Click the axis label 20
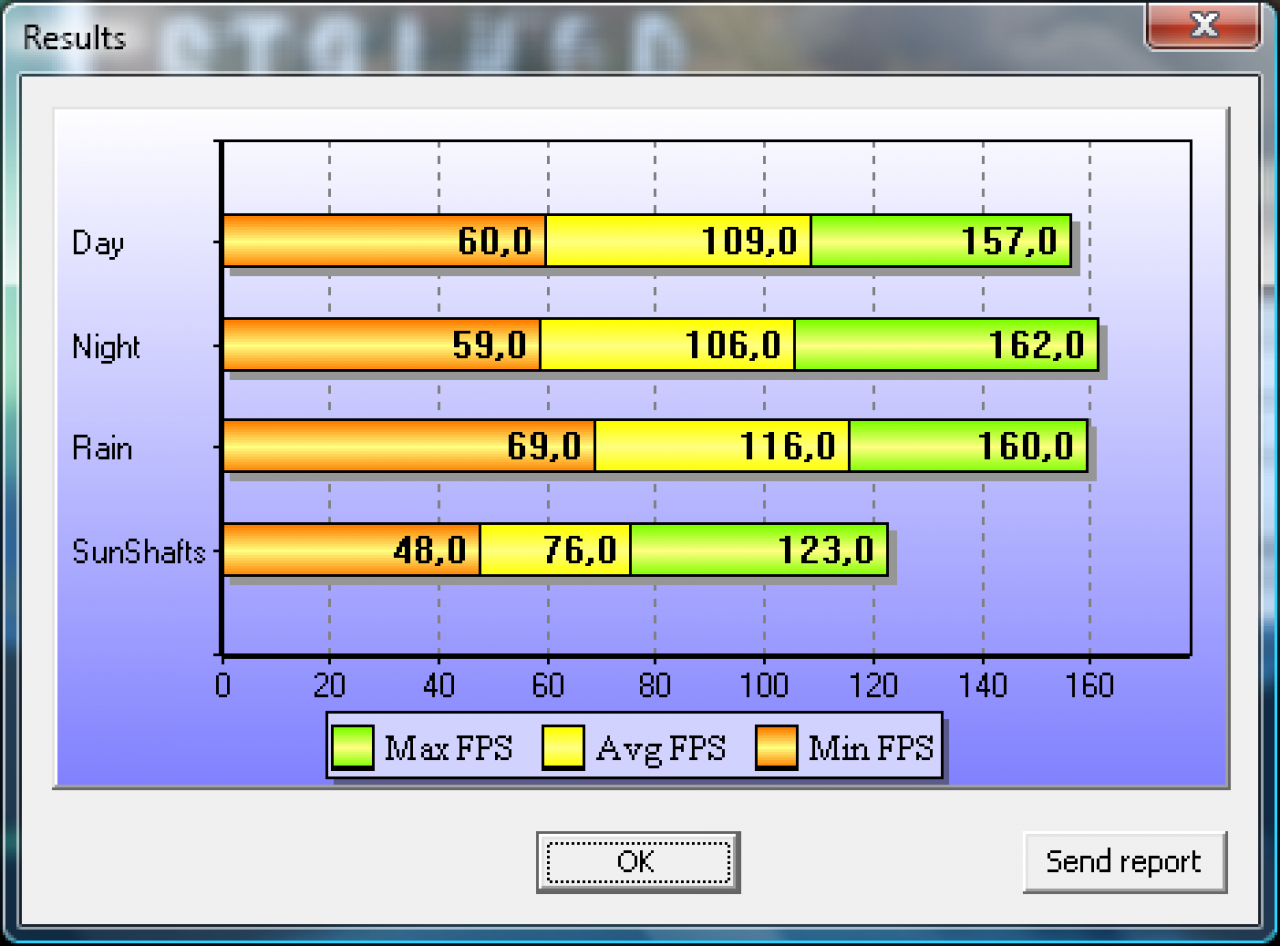The width and height of the screenshot is (1280, 946). point(329,686)
